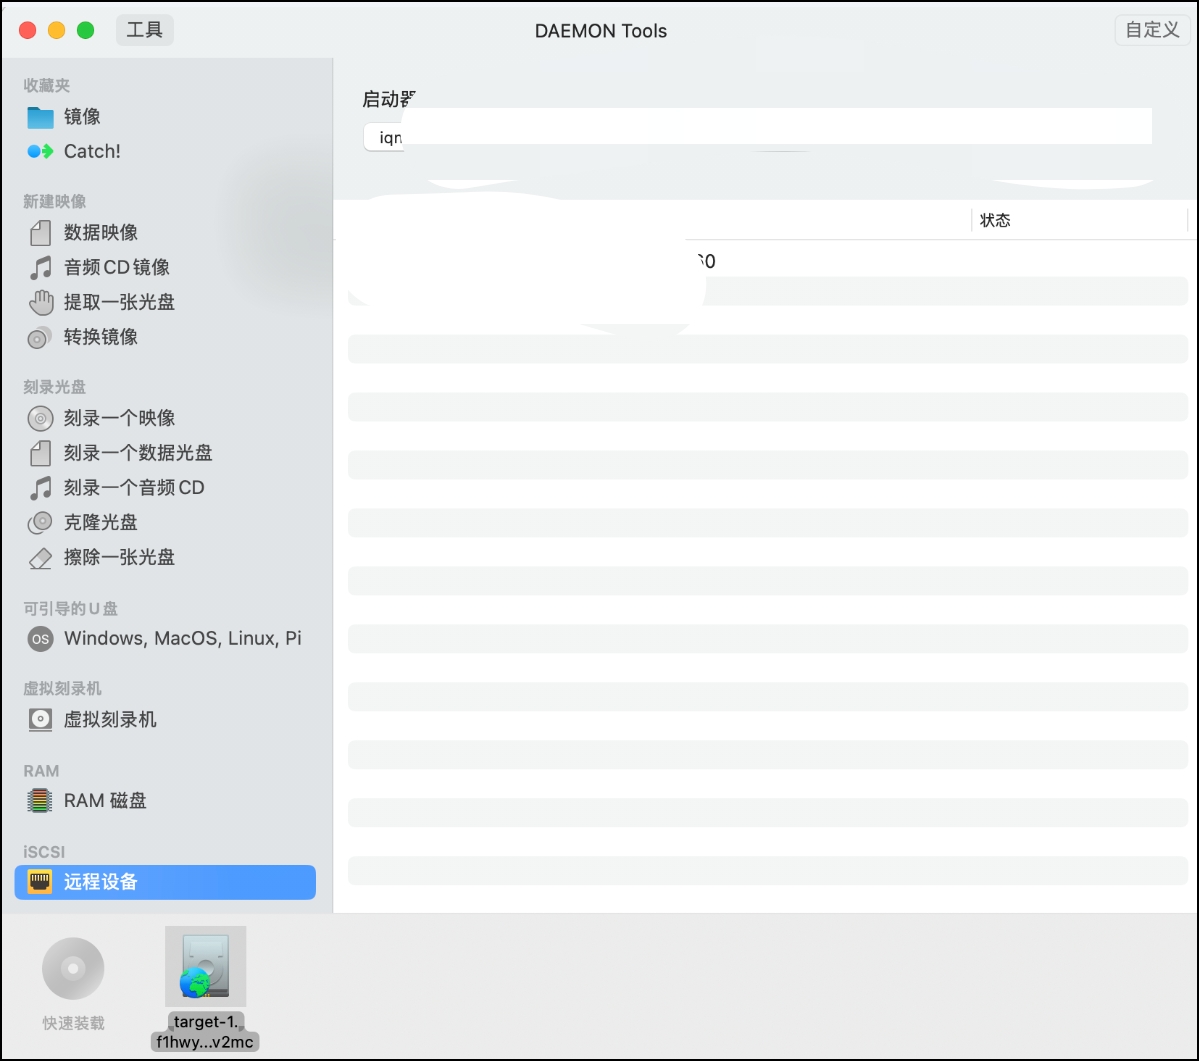Maximize the DAEMON Tools window
The image size is (1199, 1061).
click(86, 30)
